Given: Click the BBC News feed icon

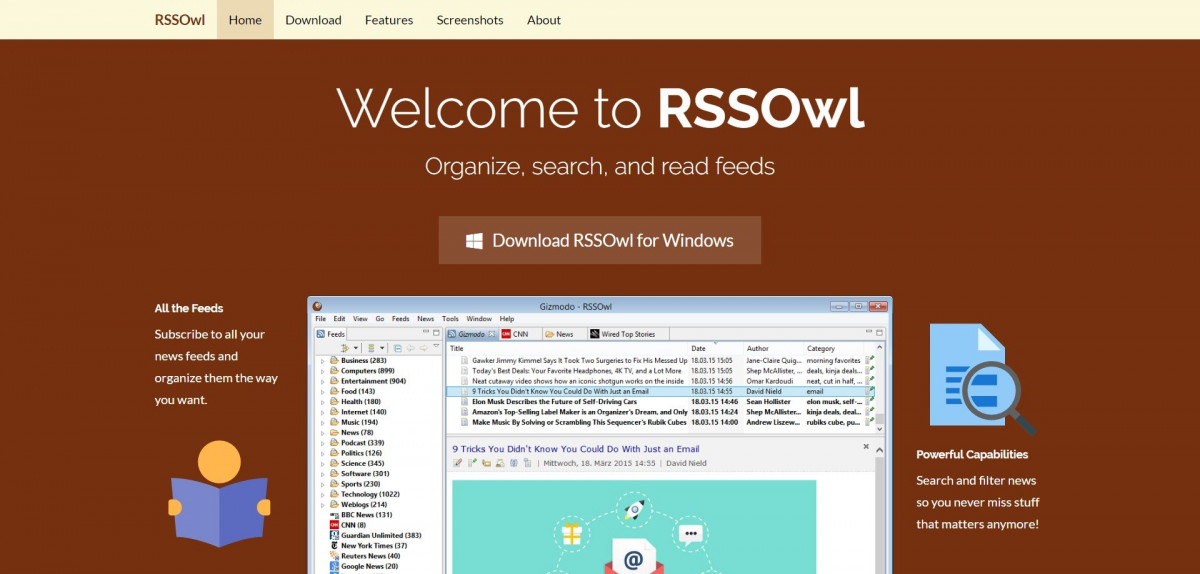Looking at the screenshot, I should [x=334, y=515].
